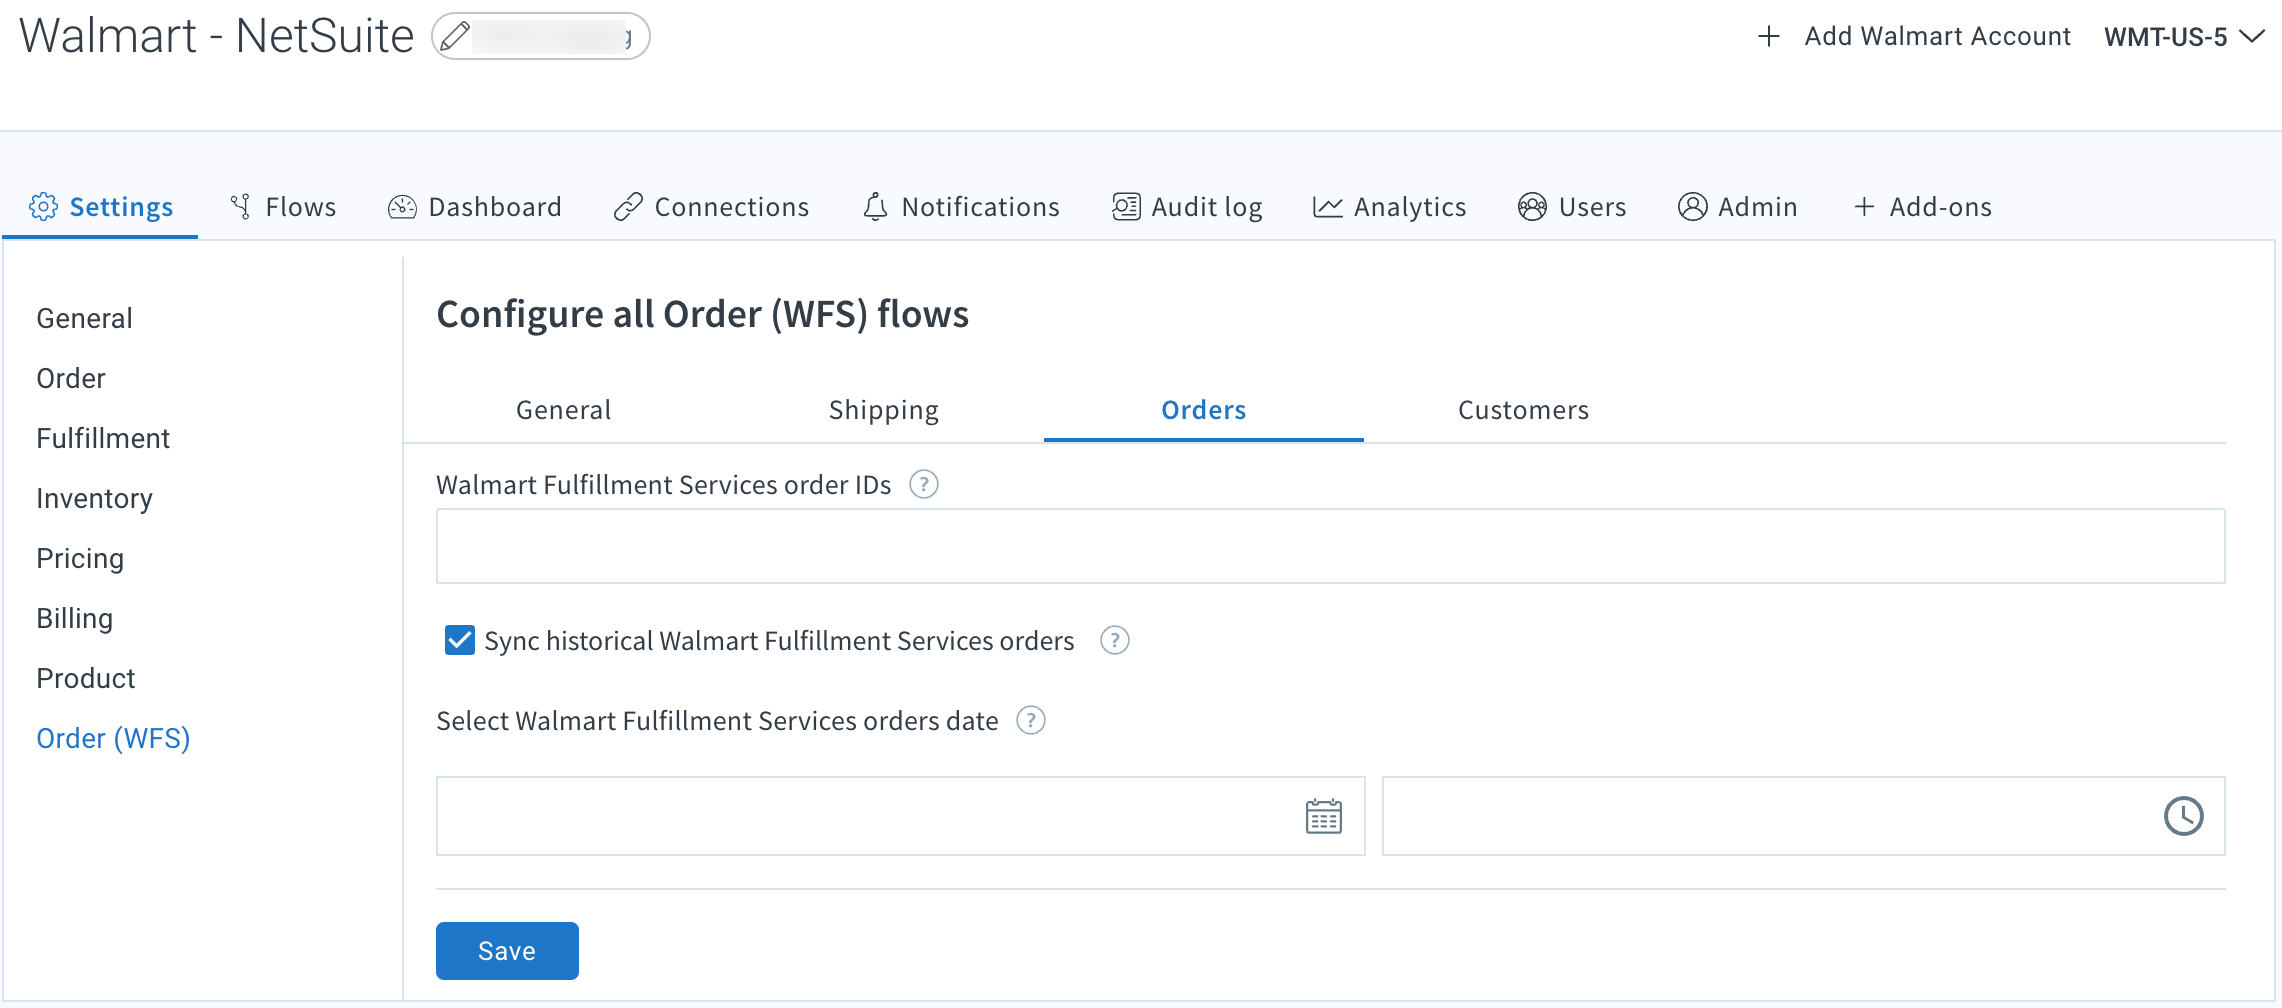
Task: Click the integration name edit field in header
Action: (x=541, y=36)
